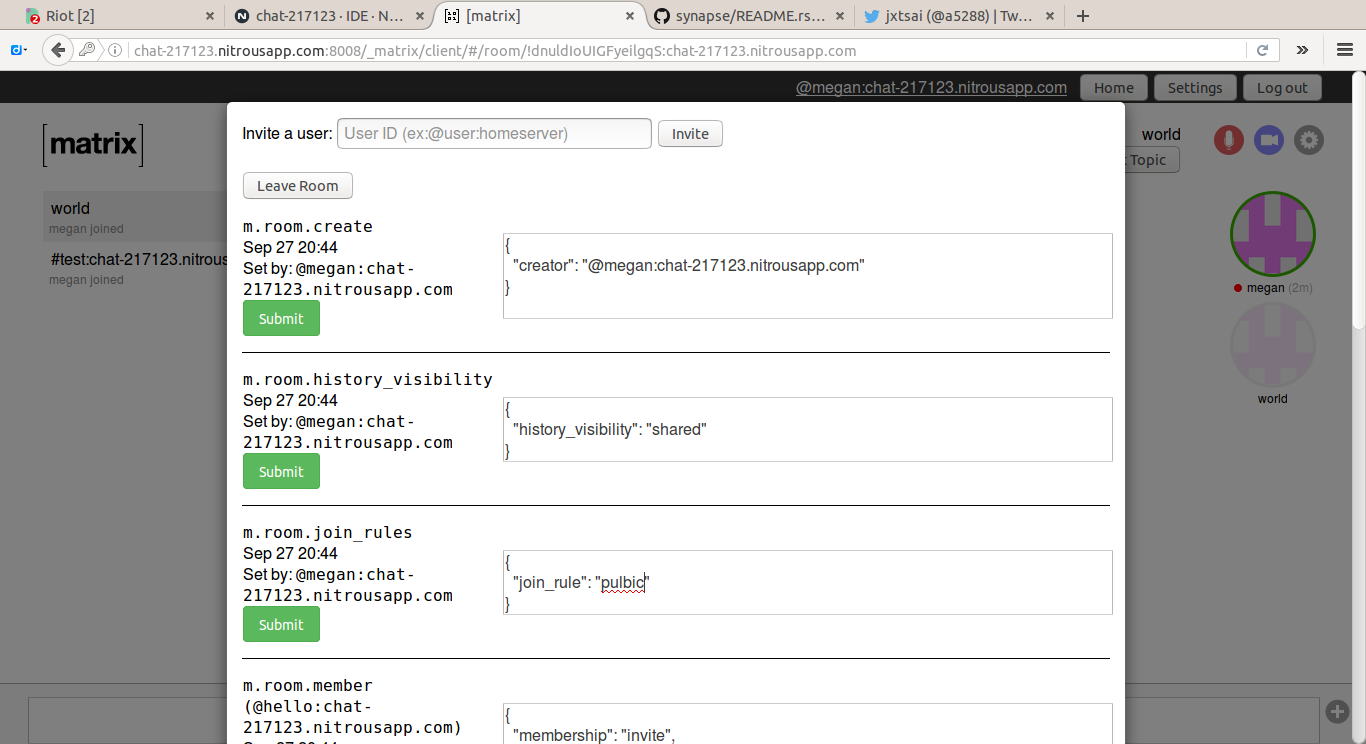The height and width of the screenshot is (744, 1366).
Task: Show more toolbar items chevron
Action: [1302, 50]
